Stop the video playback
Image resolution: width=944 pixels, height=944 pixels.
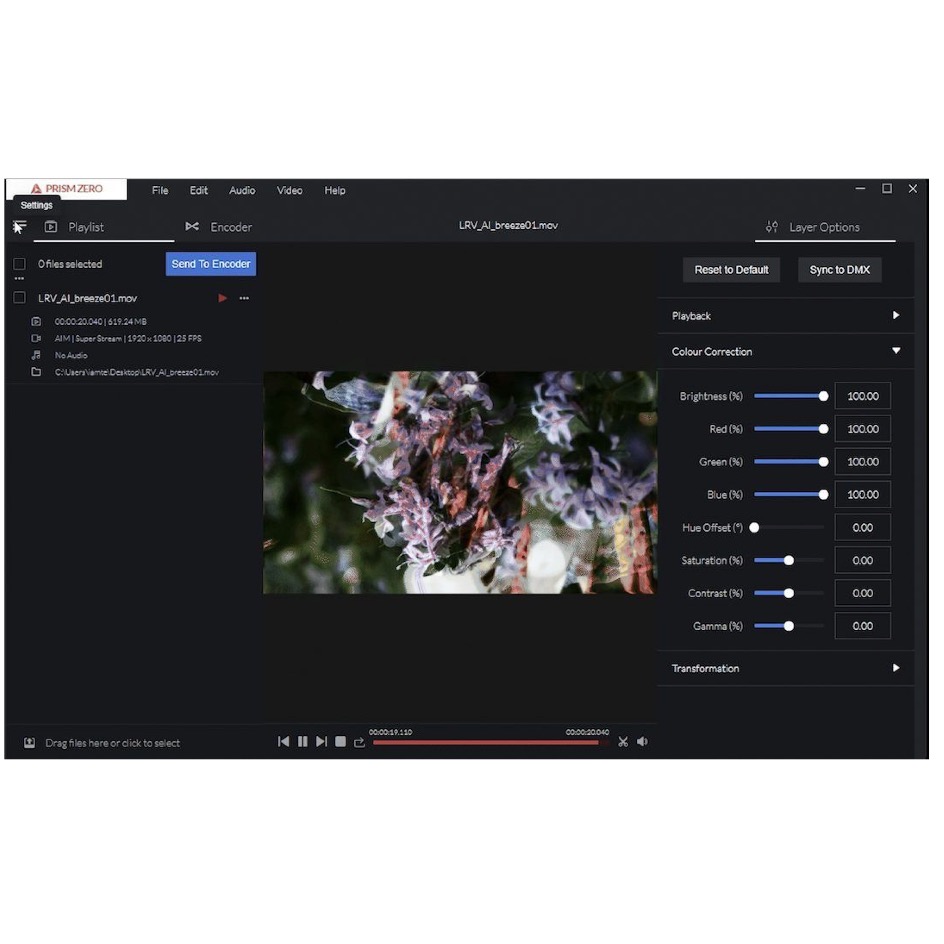tap(340, 742)
